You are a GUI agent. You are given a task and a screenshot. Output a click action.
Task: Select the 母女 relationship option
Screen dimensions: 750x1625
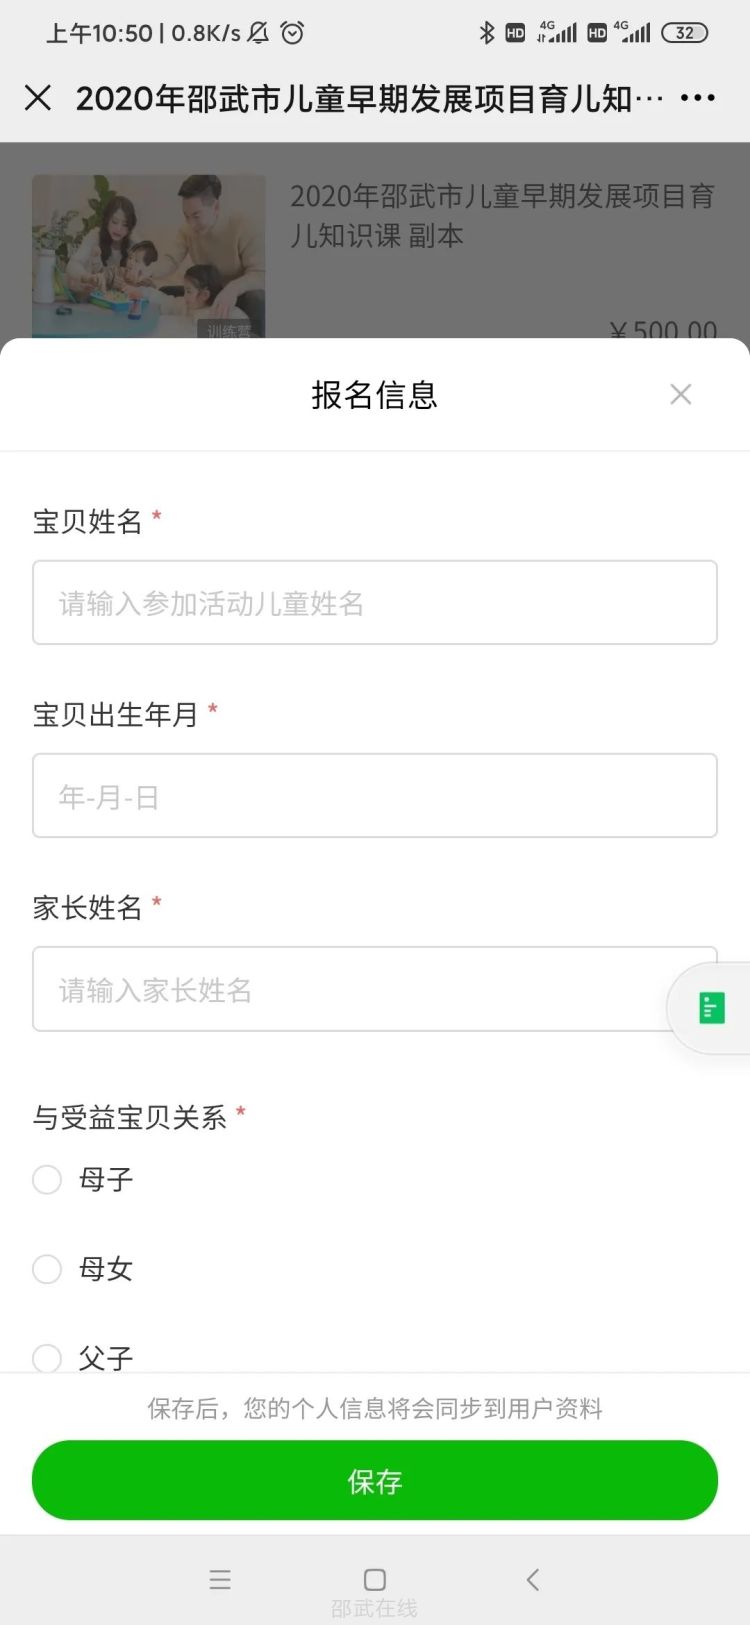[47, 1270]
